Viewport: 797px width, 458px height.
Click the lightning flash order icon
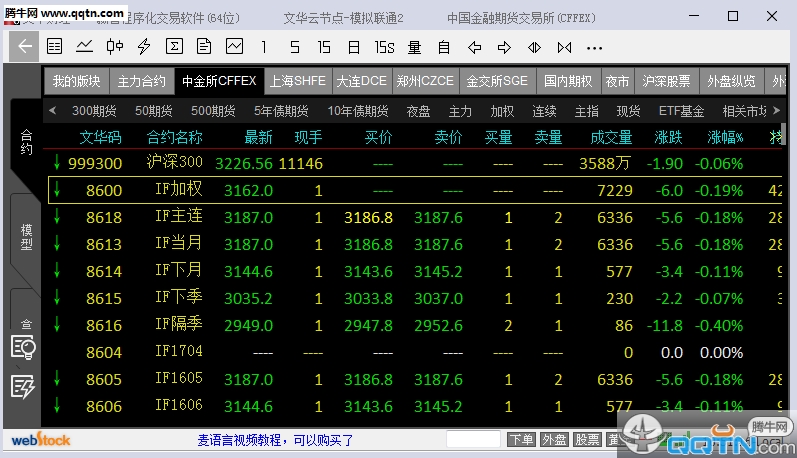[144, 47]
